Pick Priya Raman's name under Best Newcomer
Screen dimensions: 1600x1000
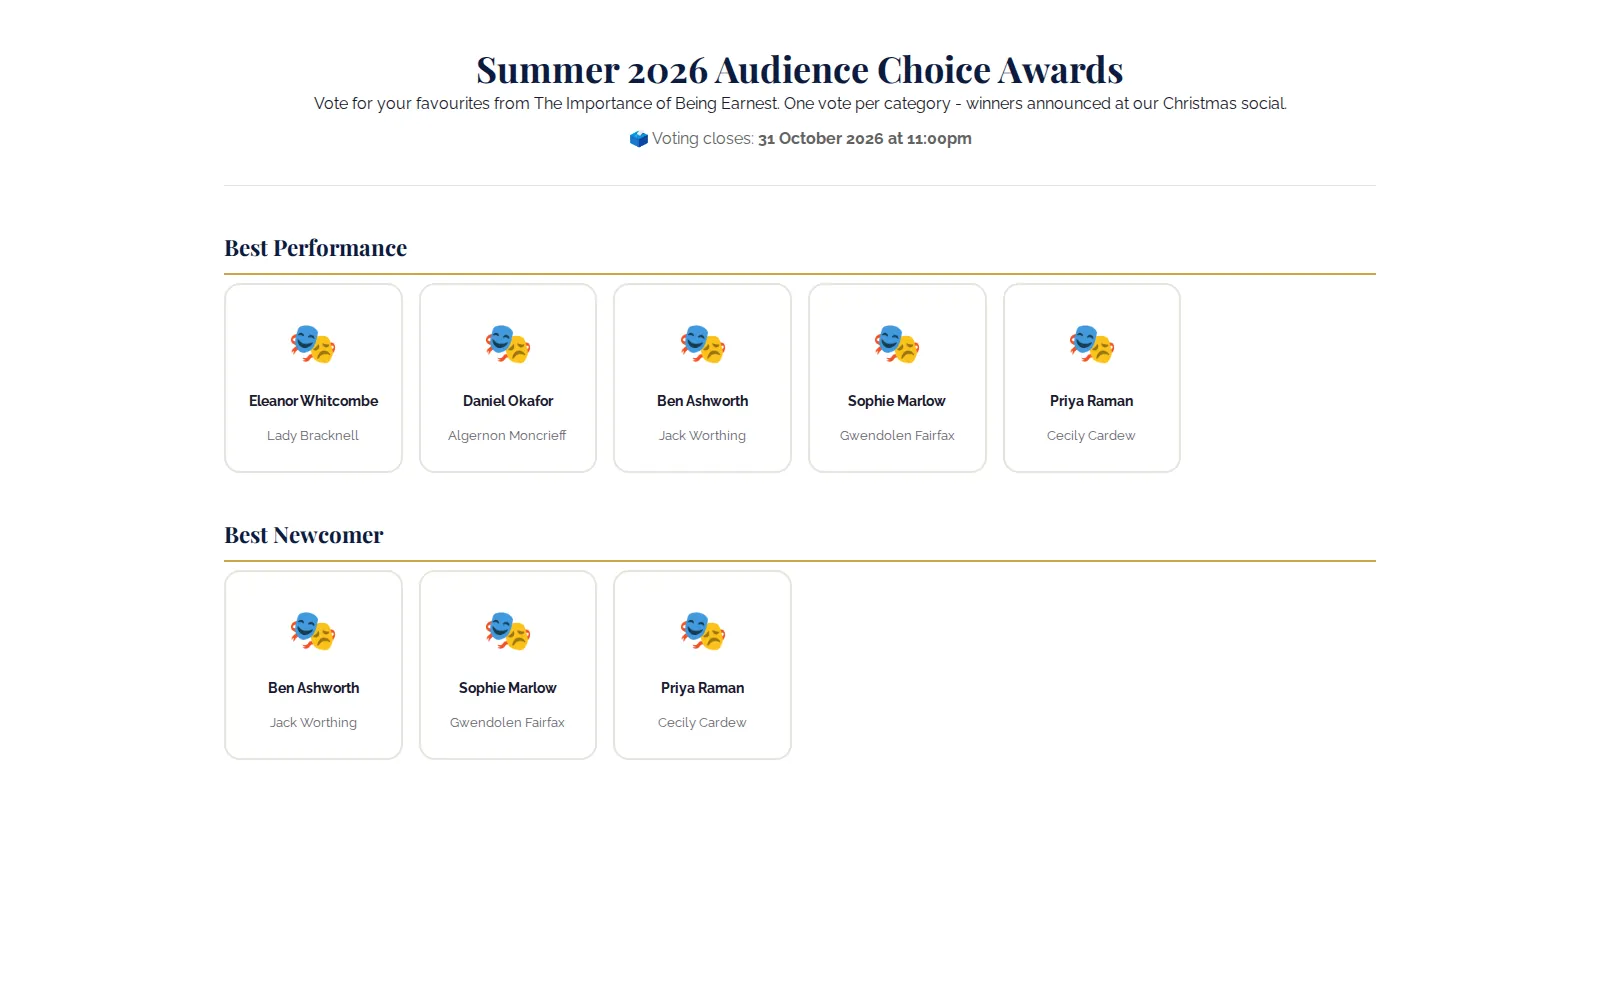[703, 688]
